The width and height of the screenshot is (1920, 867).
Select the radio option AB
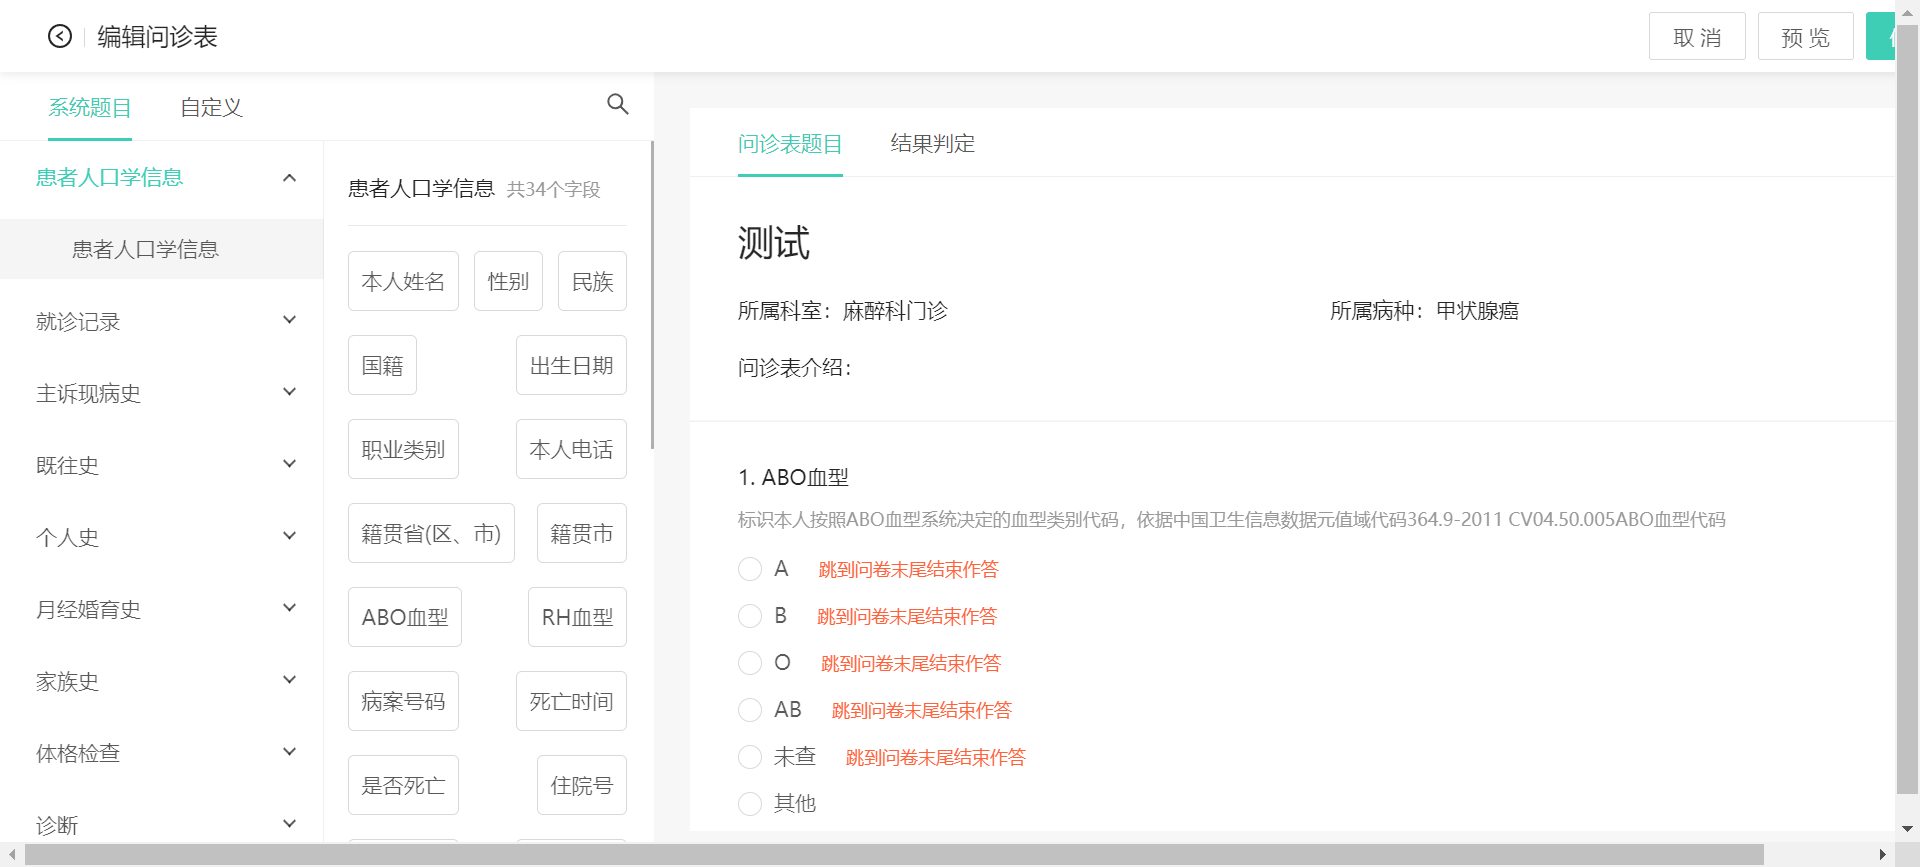point(750,710)
